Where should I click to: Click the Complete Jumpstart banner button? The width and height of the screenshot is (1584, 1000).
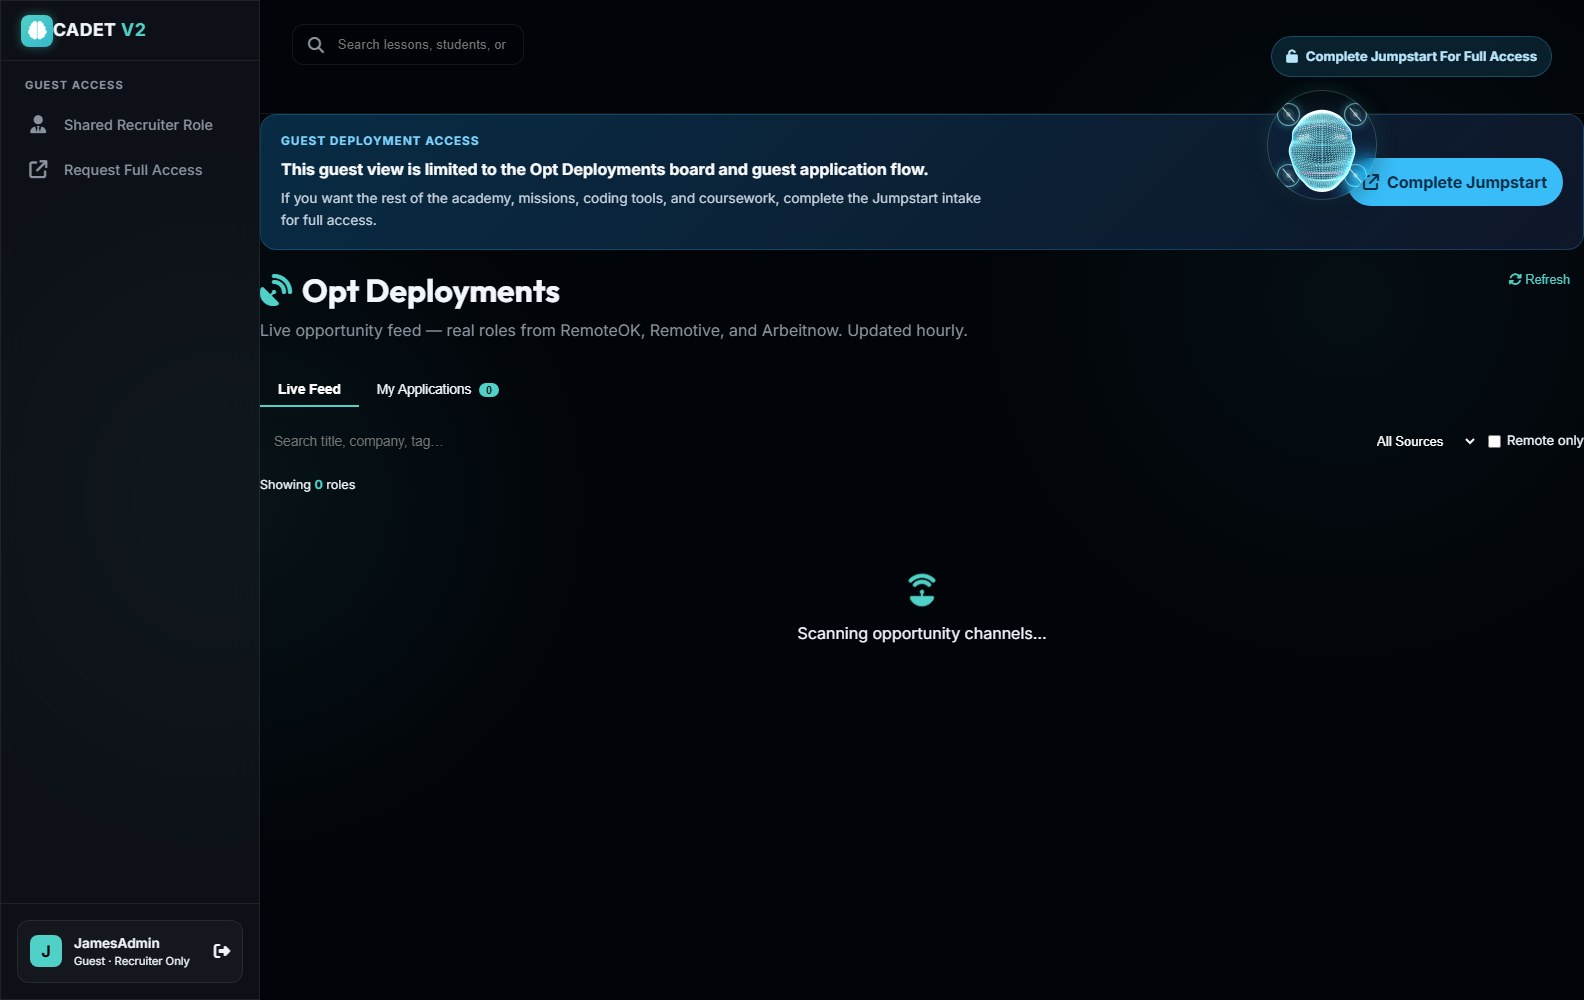[x=1456, y=182]
